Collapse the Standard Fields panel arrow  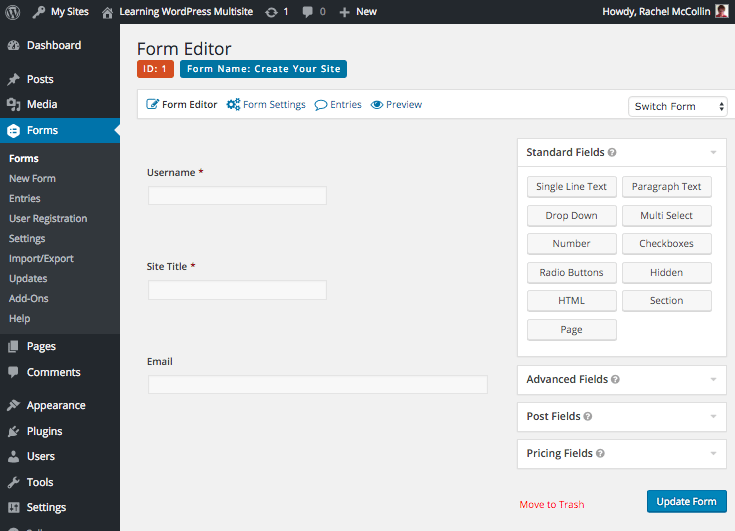click(713, 152)
